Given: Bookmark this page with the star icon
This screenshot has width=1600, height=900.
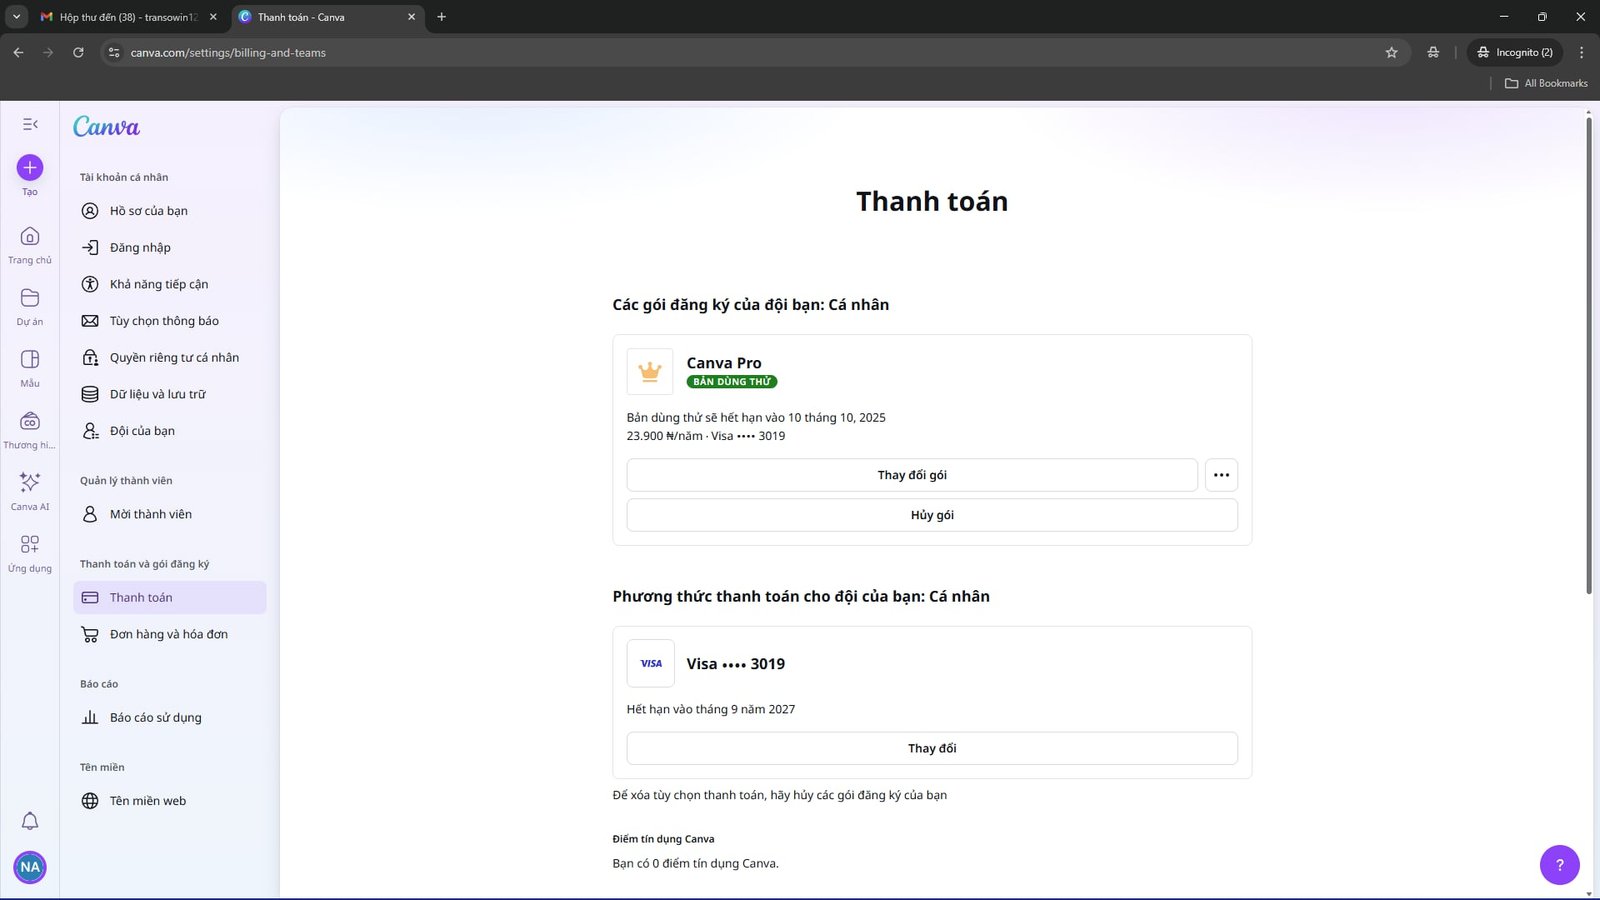Looking at the screenshot, I should pos(1391,53).
